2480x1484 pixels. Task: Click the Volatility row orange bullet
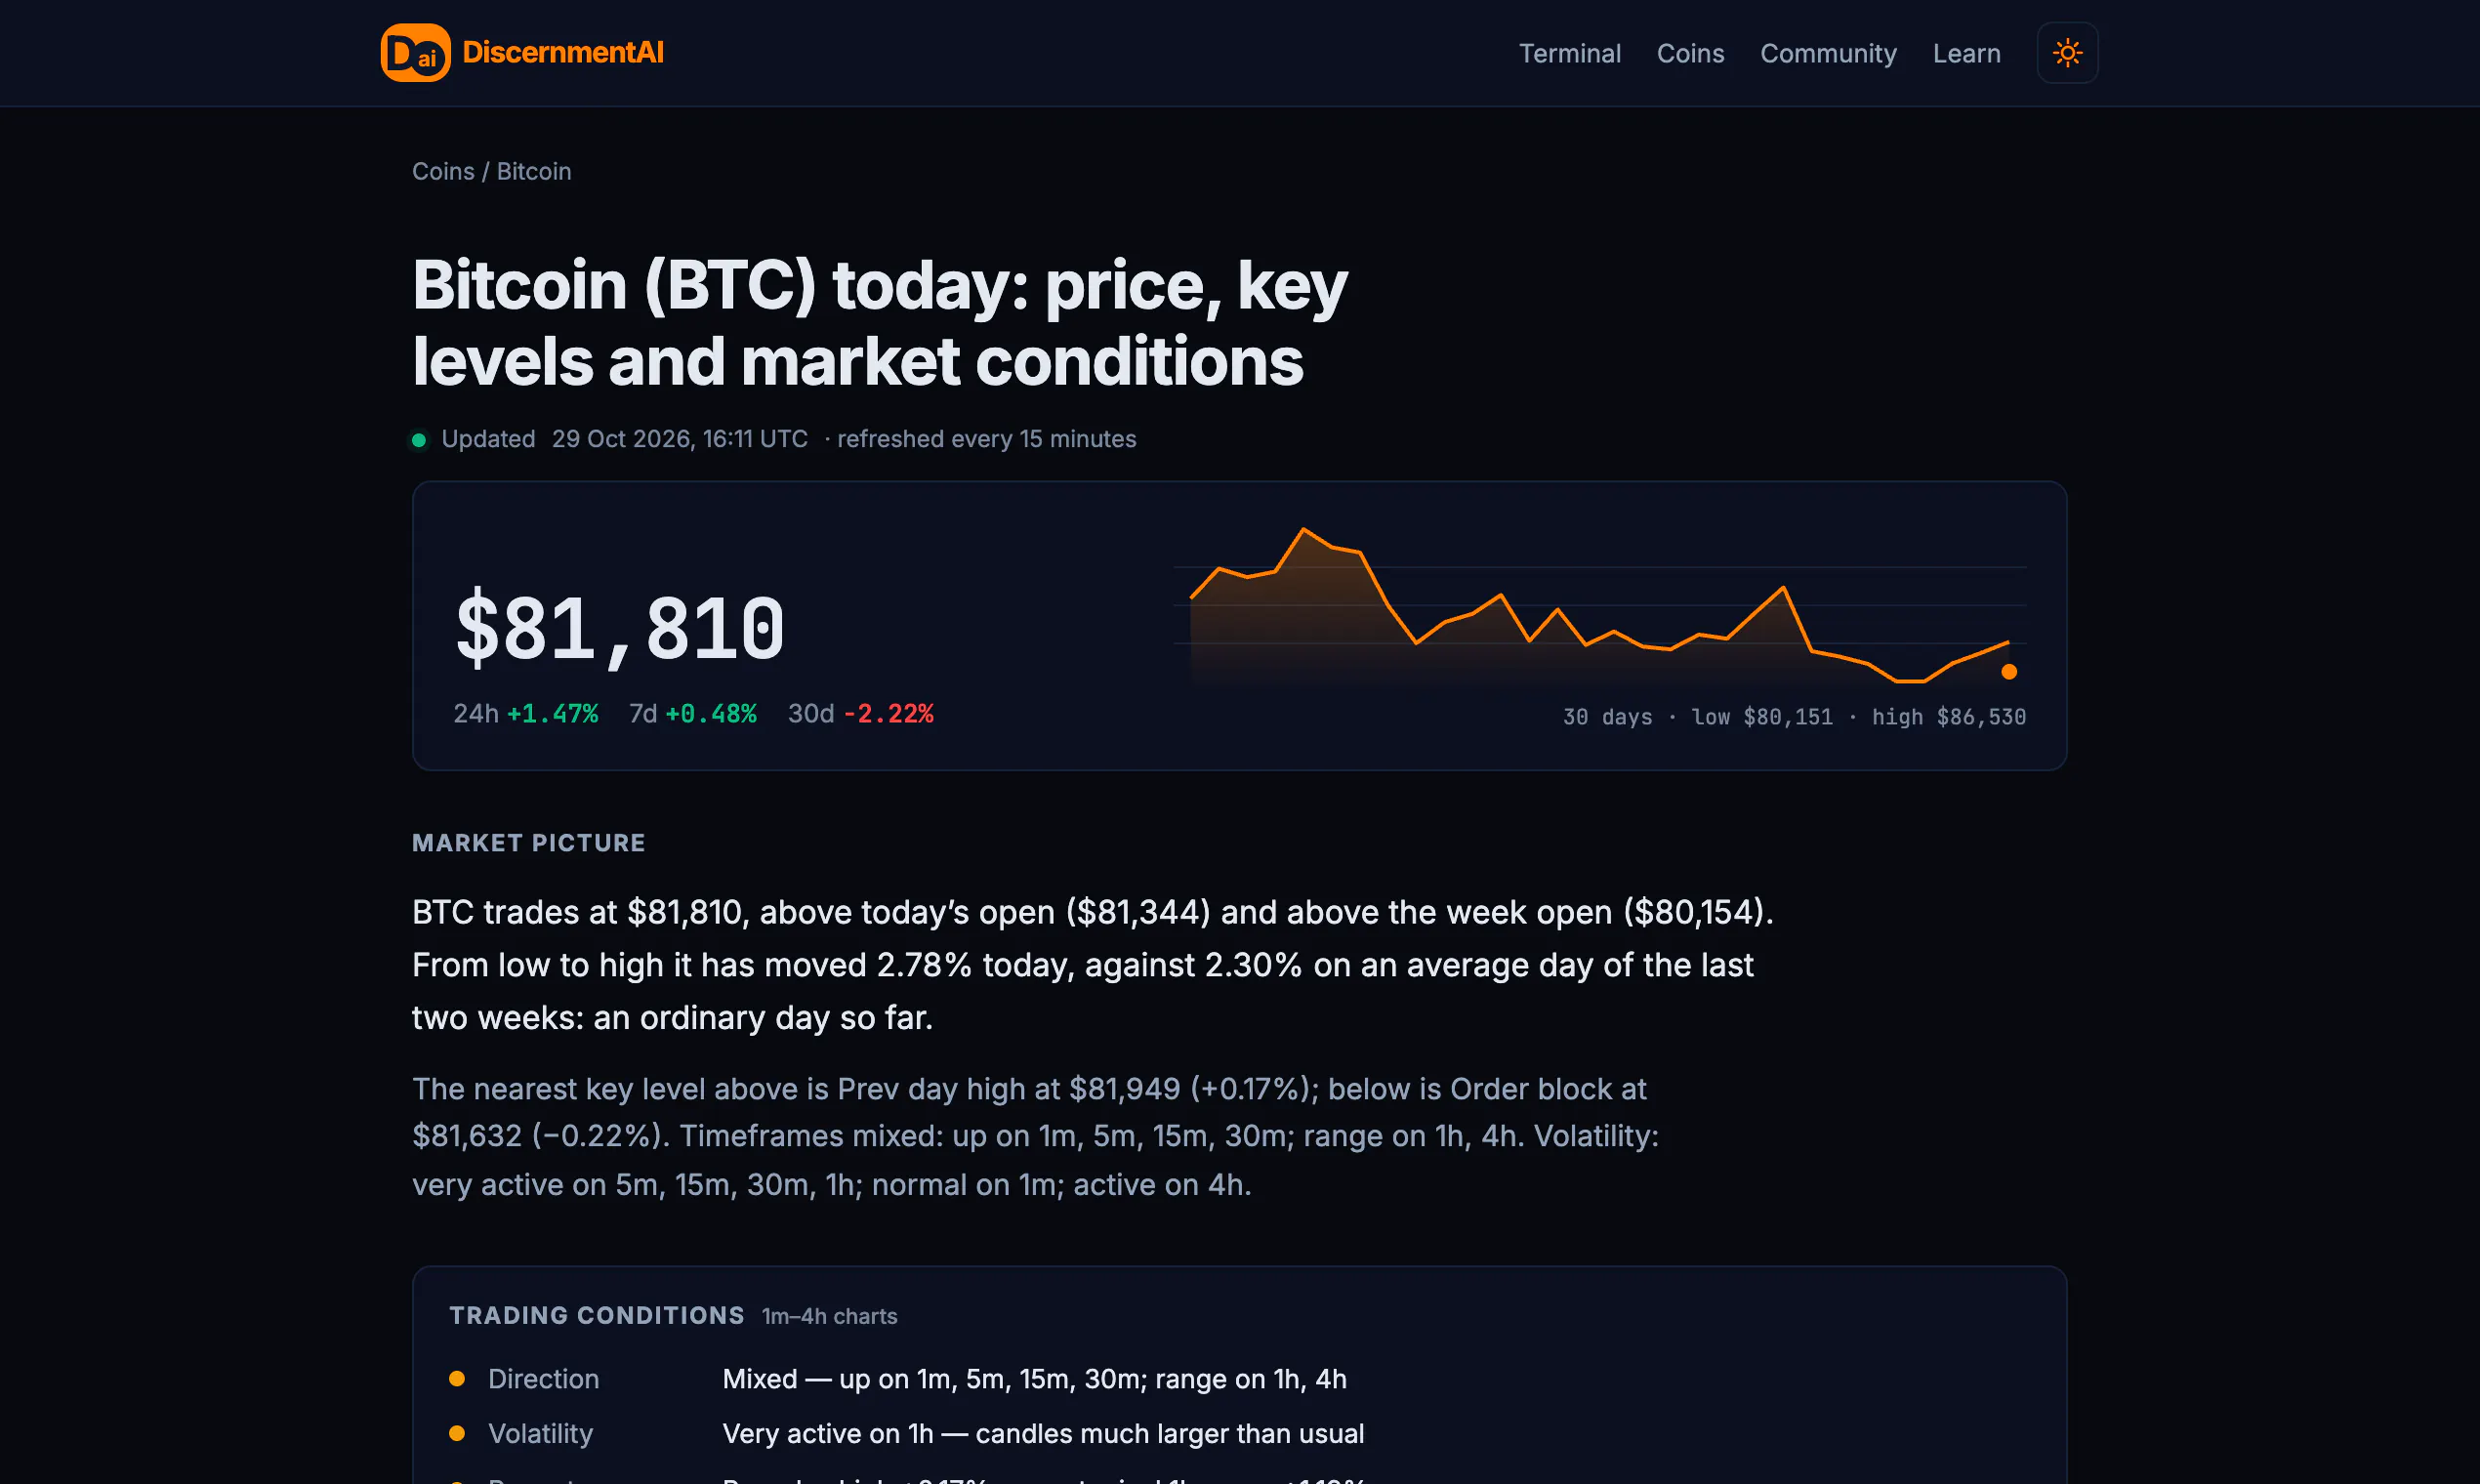(457, 1433)
